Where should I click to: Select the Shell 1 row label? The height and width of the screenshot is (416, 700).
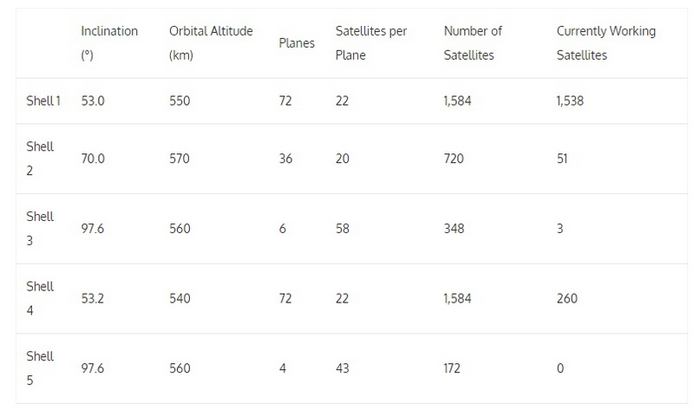point(45,102)
